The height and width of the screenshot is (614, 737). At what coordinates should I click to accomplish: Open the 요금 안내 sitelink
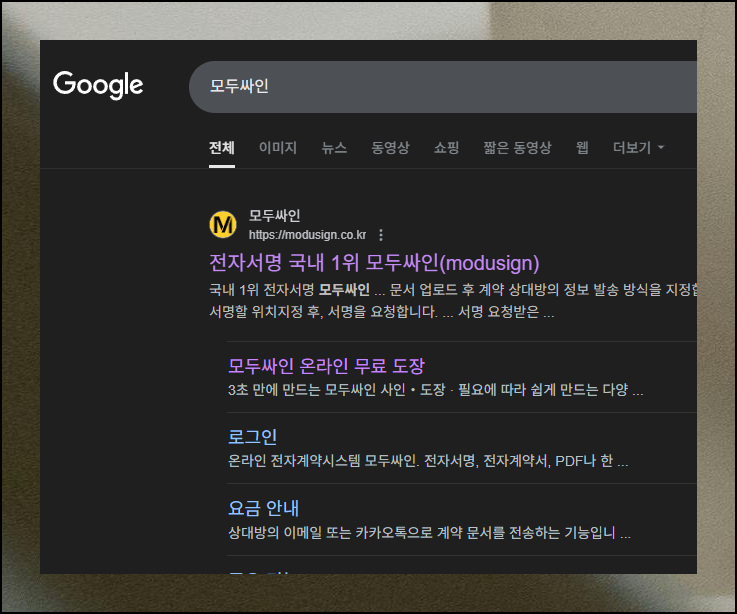tap(263, 508)
